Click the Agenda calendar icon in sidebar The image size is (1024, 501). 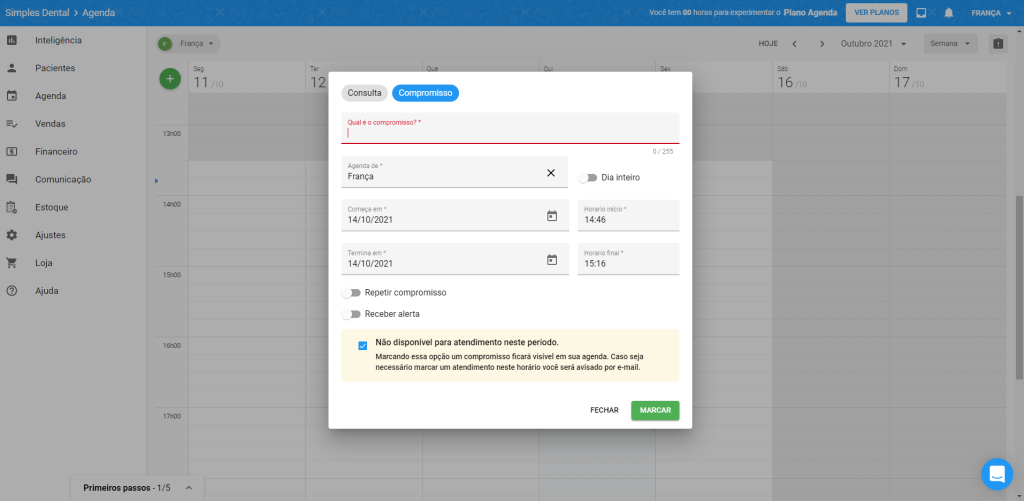(12, 96)
